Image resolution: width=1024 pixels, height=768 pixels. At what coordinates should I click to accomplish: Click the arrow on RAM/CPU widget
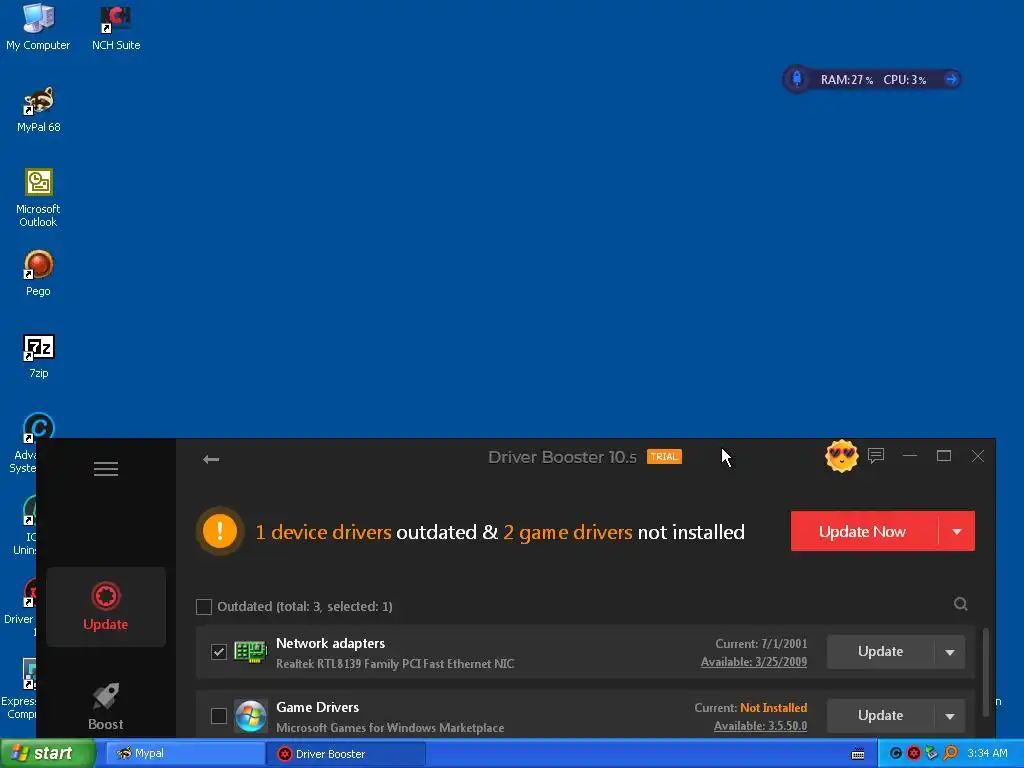coord(952,80)
